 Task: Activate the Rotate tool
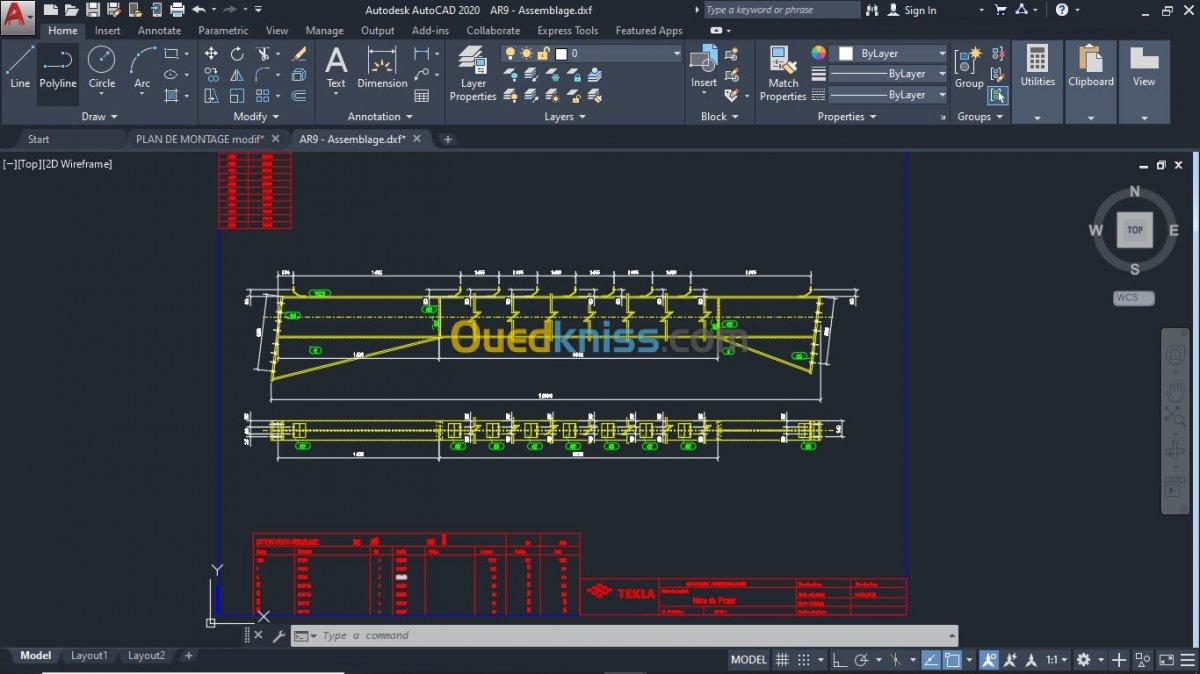point(237,54)
